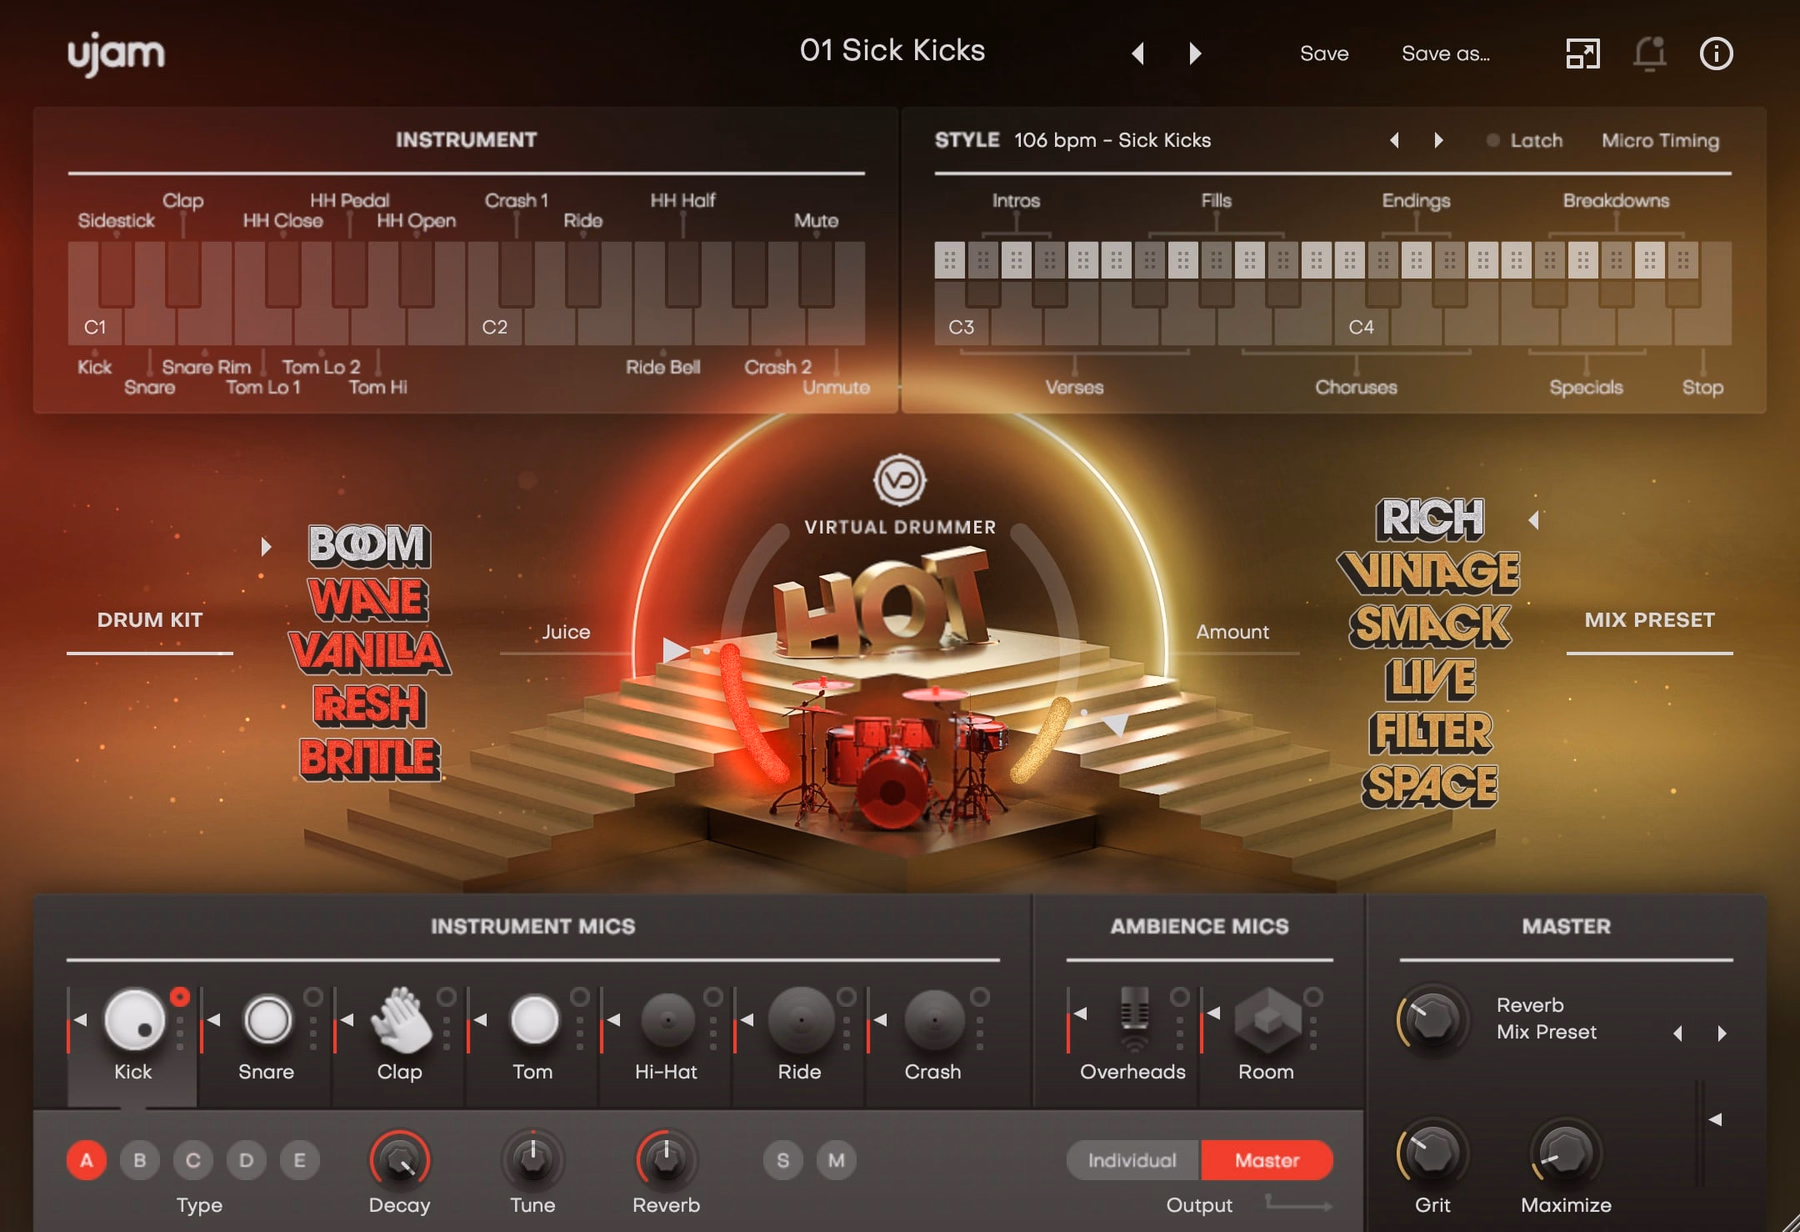Switch output to Master
This screenshot has height=1232, width=1800.
pyautogui.click(x=1267, y=1160)
